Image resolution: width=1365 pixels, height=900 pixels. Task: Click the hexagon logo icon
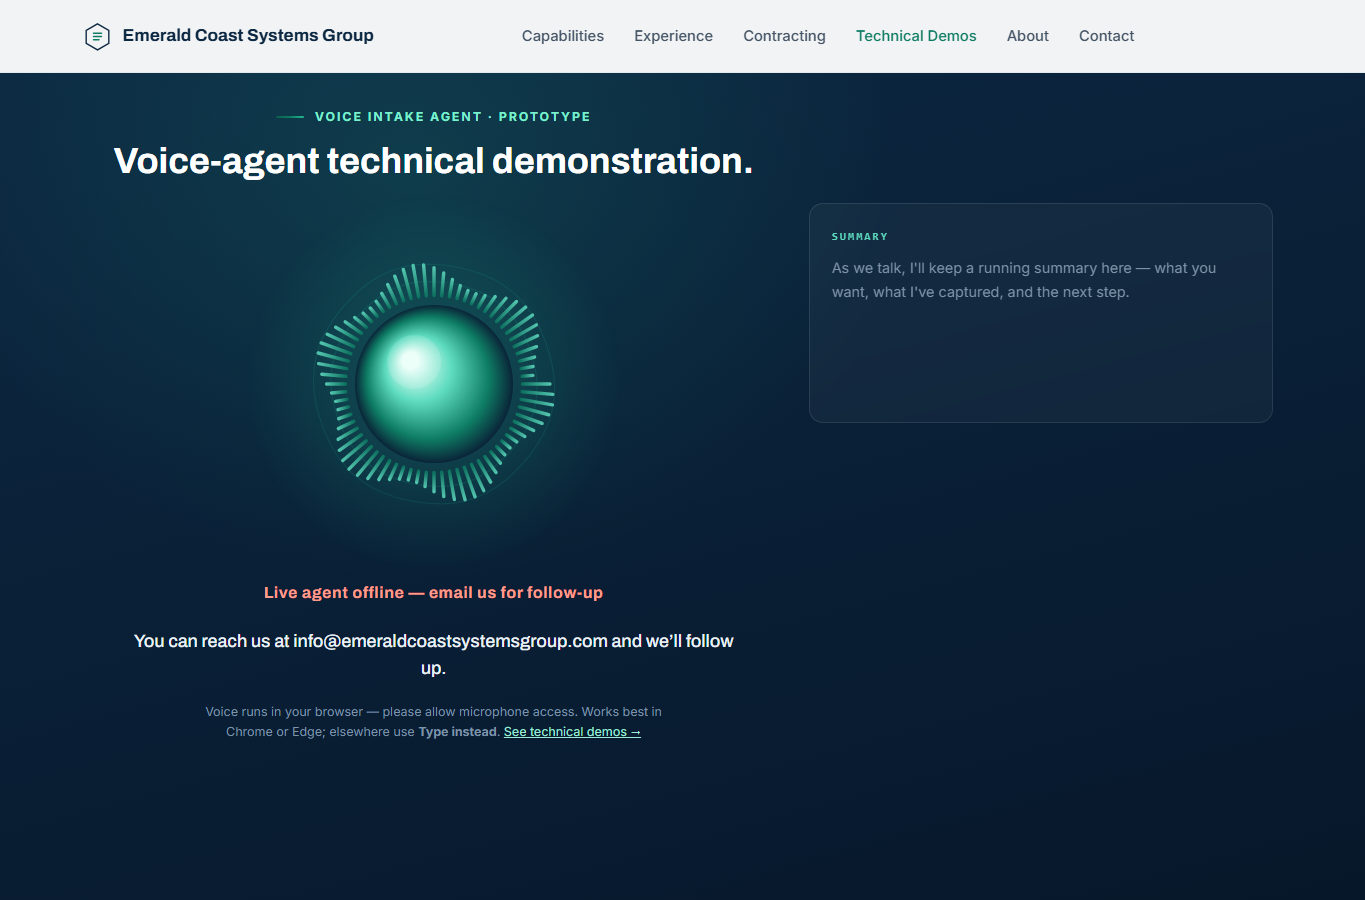97,37
